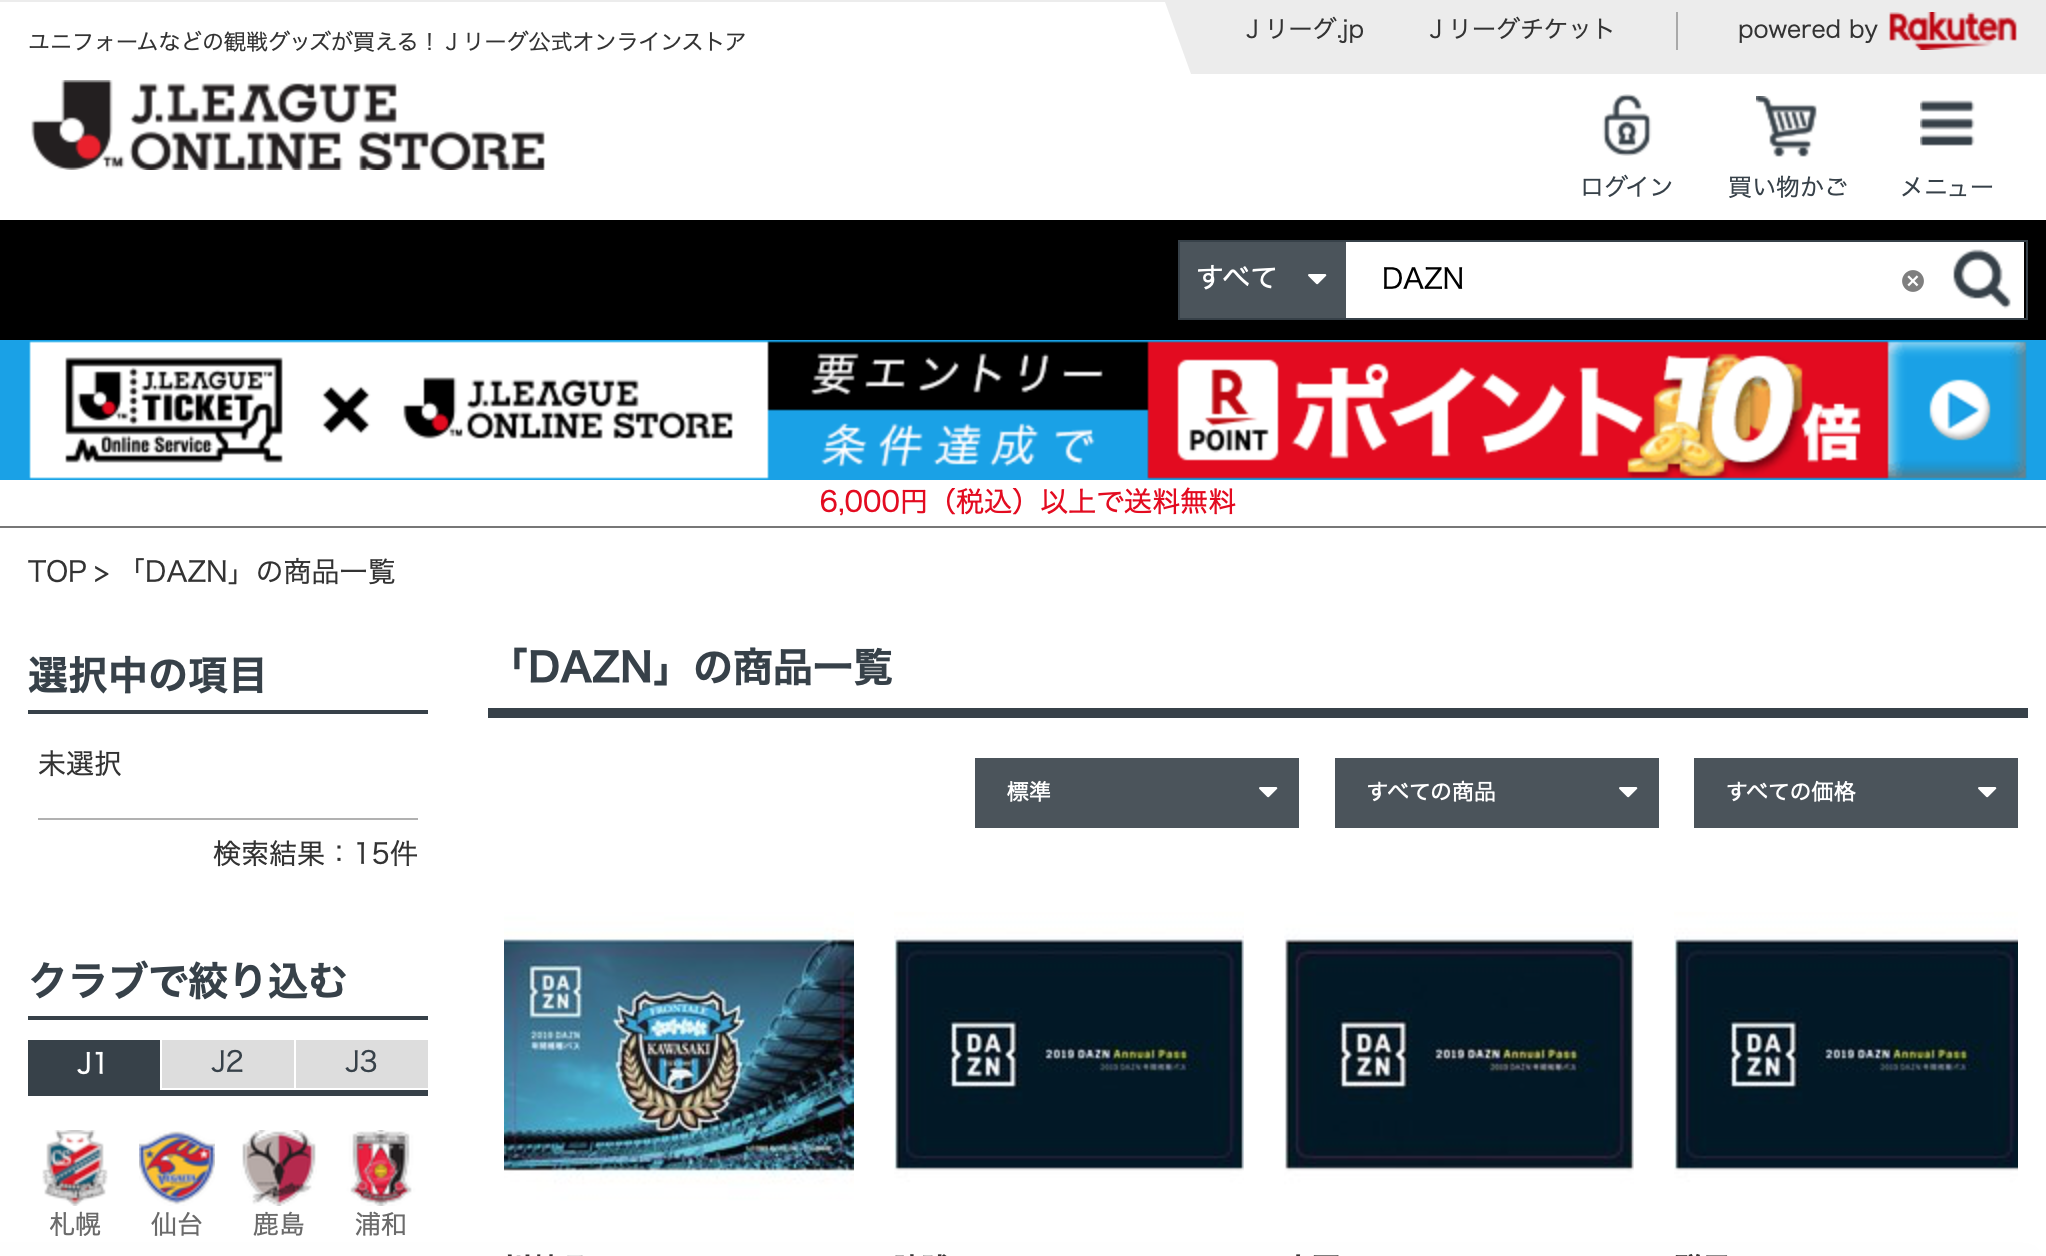The width and height of the screenshot is (2046, 1256).
Task: Switch to the J2 tab
Action: coord(227,1063)
